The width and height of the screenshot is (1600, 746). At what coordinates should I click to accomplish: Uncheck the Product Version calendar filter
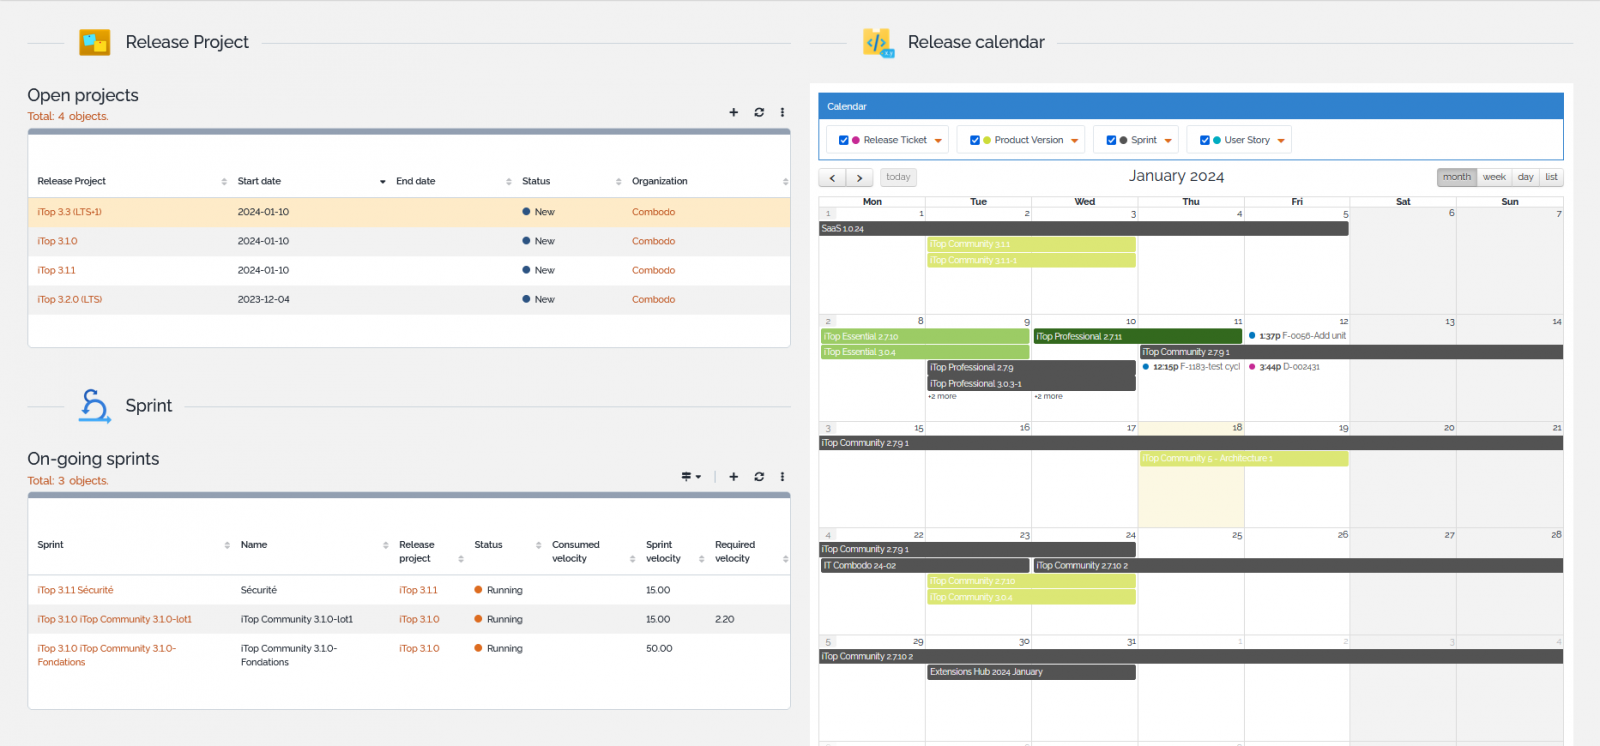[975, 141]
